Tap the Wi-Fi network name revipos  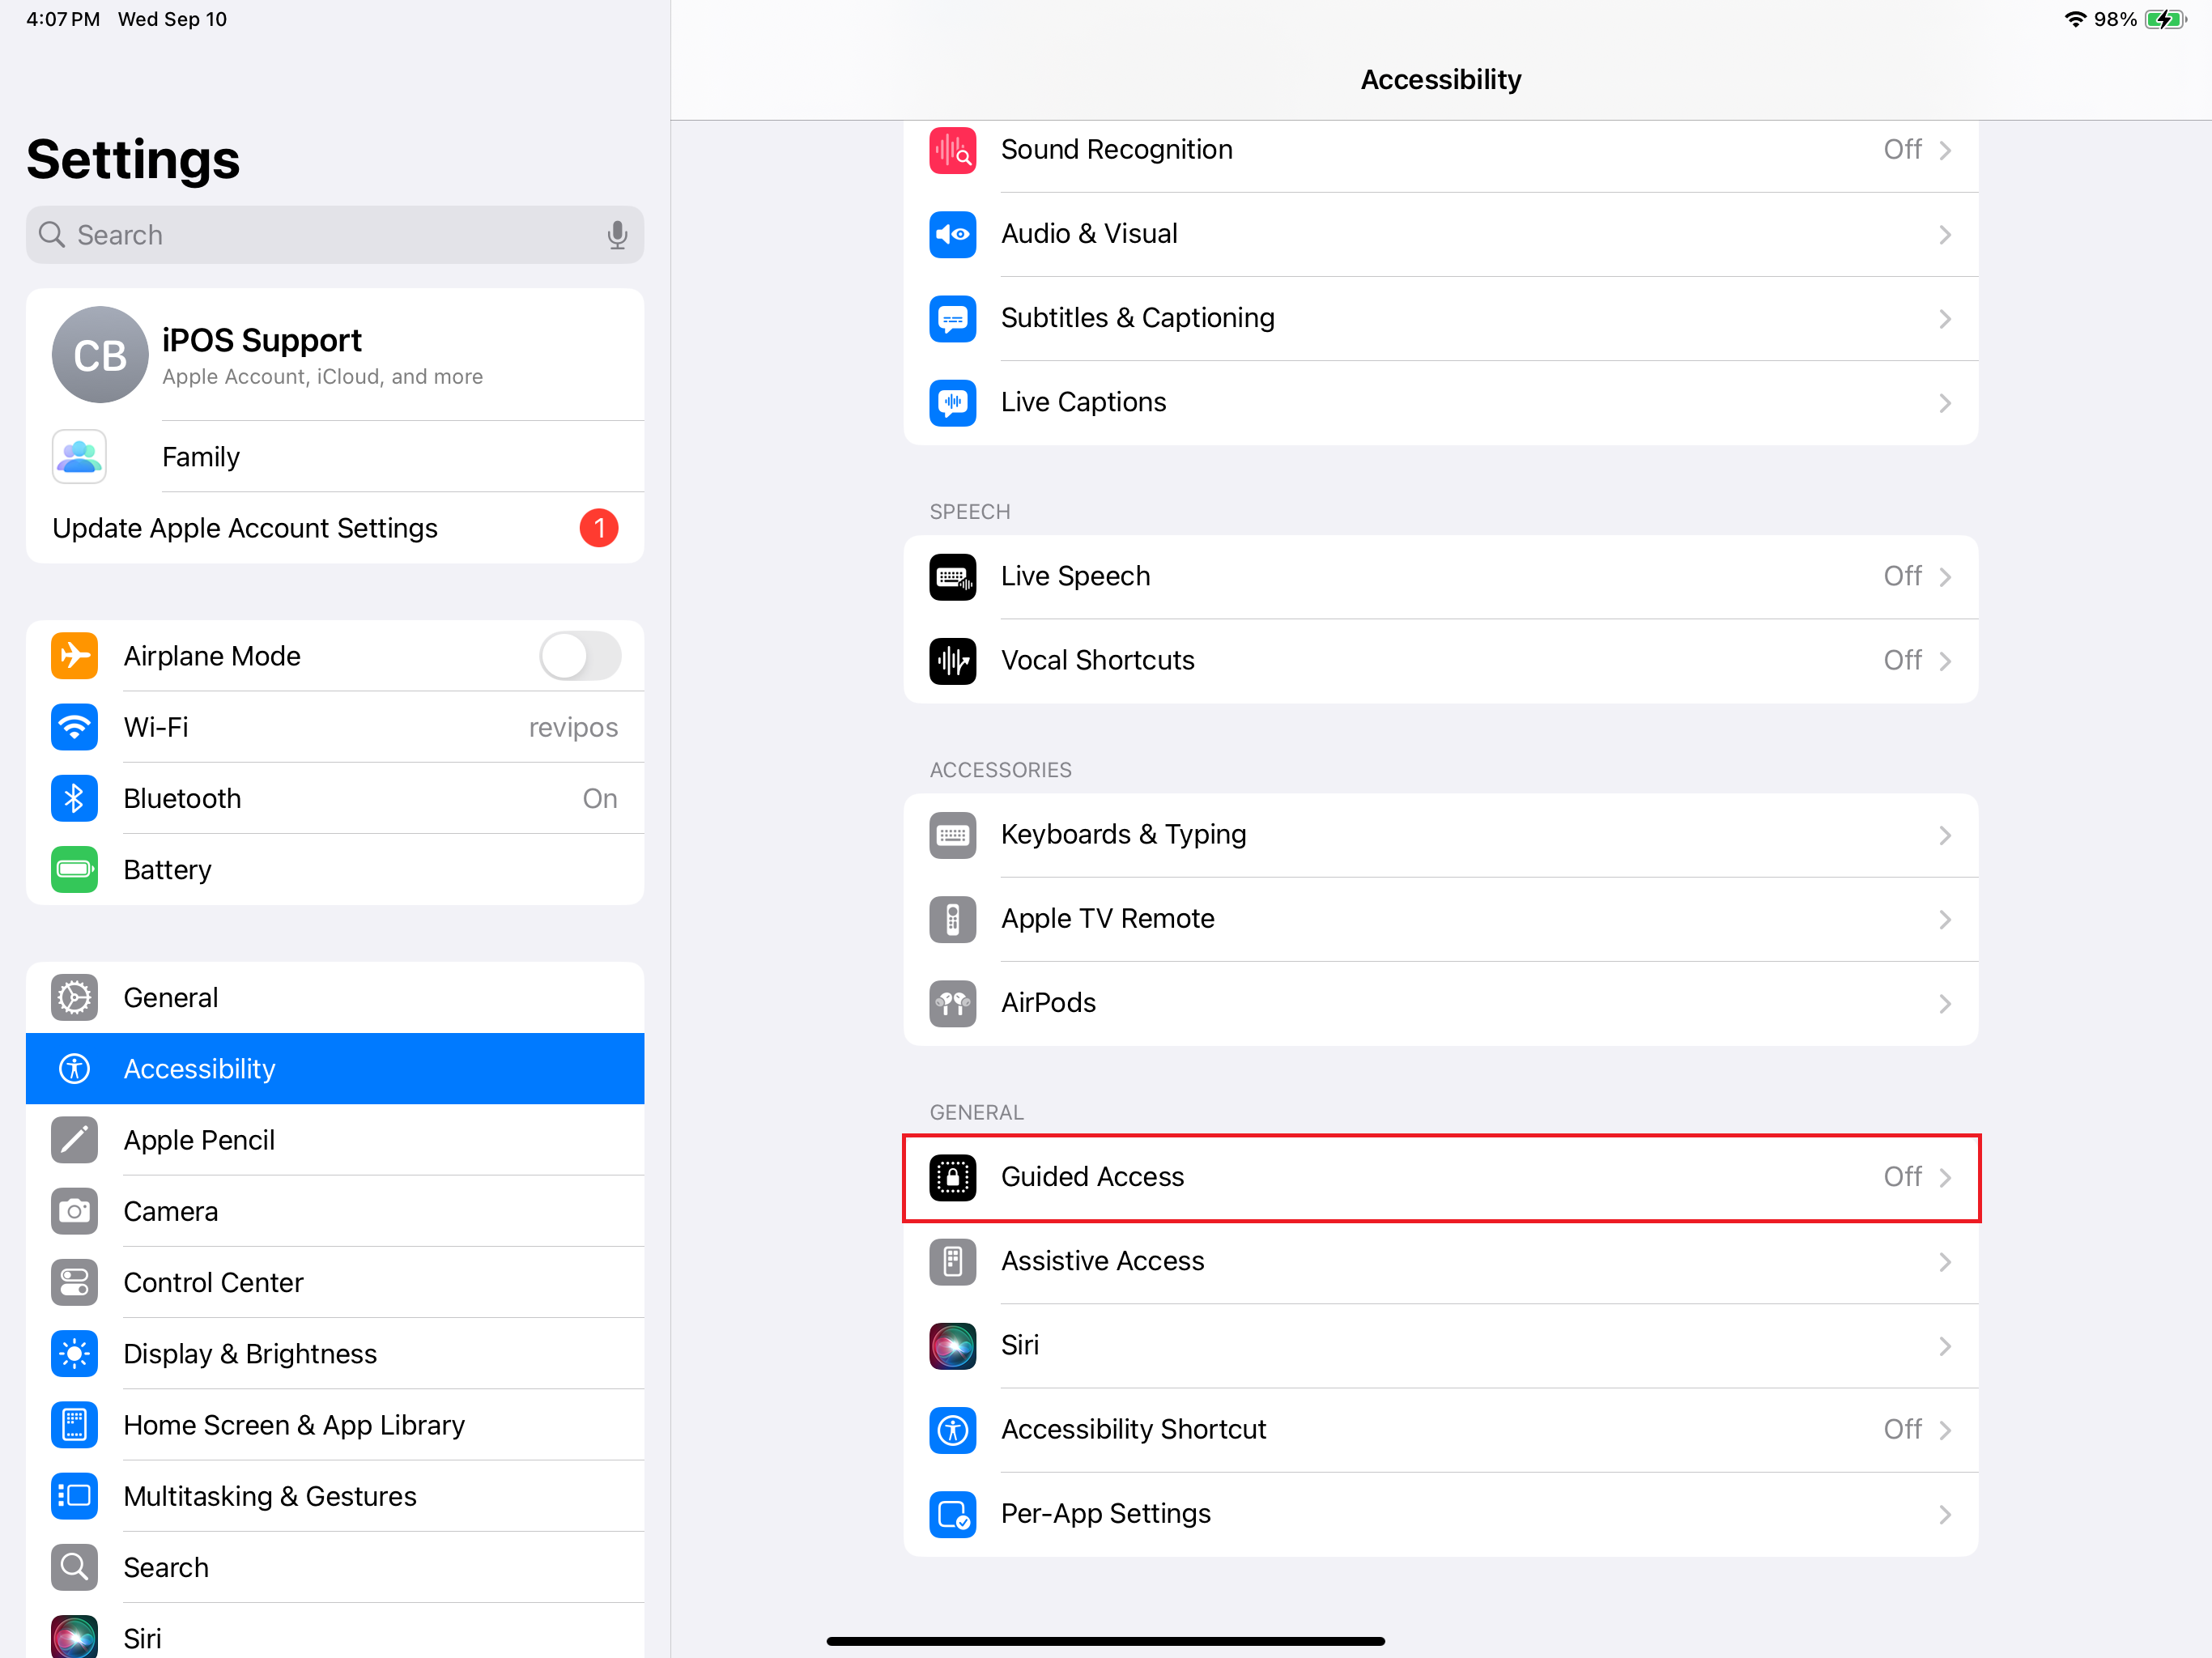pos(573,727)
